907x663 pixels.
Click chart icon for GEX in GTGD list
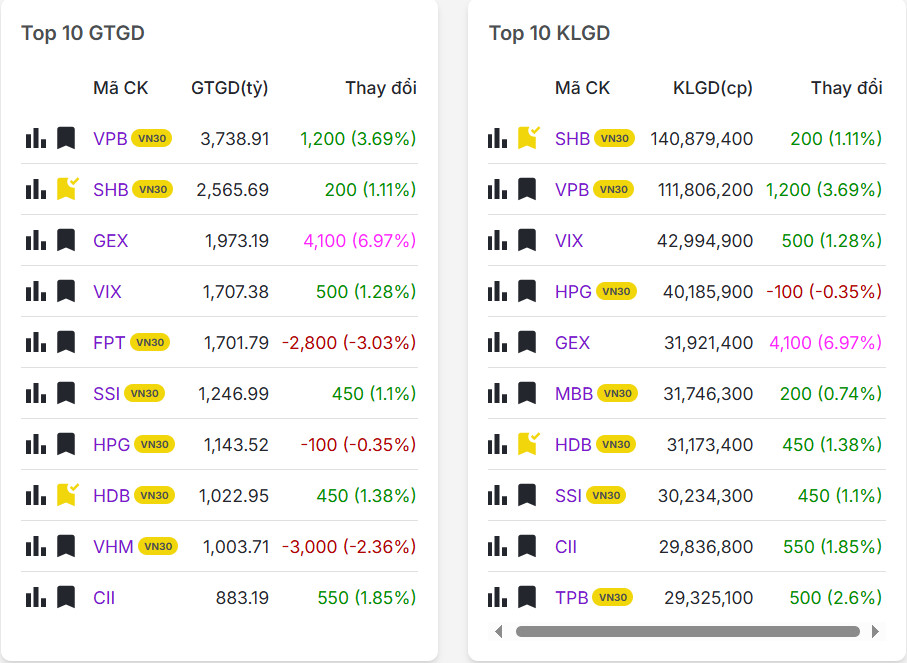(x=36, y=240)
